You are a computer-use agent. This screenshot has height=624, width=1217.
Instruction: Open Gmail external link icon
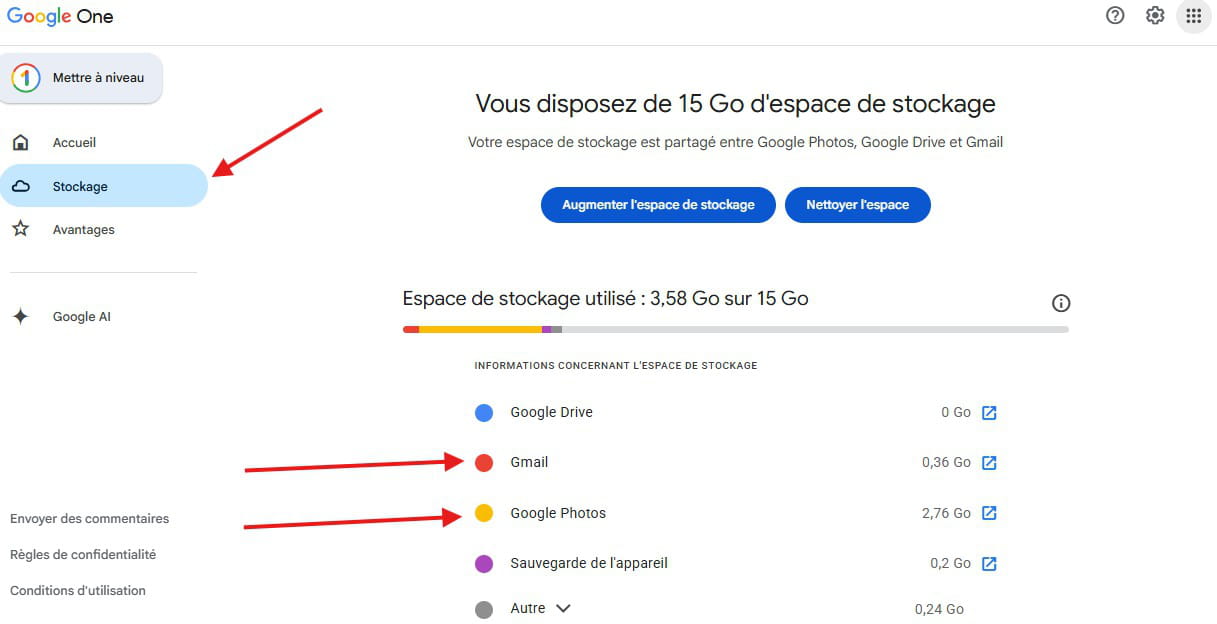coord(989,462)
